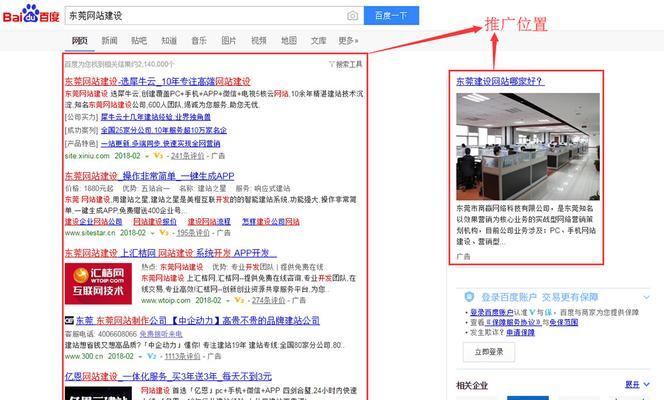Image resolution: width=664 pixels, height=400 pixels.
Task: Open result 亿恩网站建设_一体化服务
Action: click(168, 376)
